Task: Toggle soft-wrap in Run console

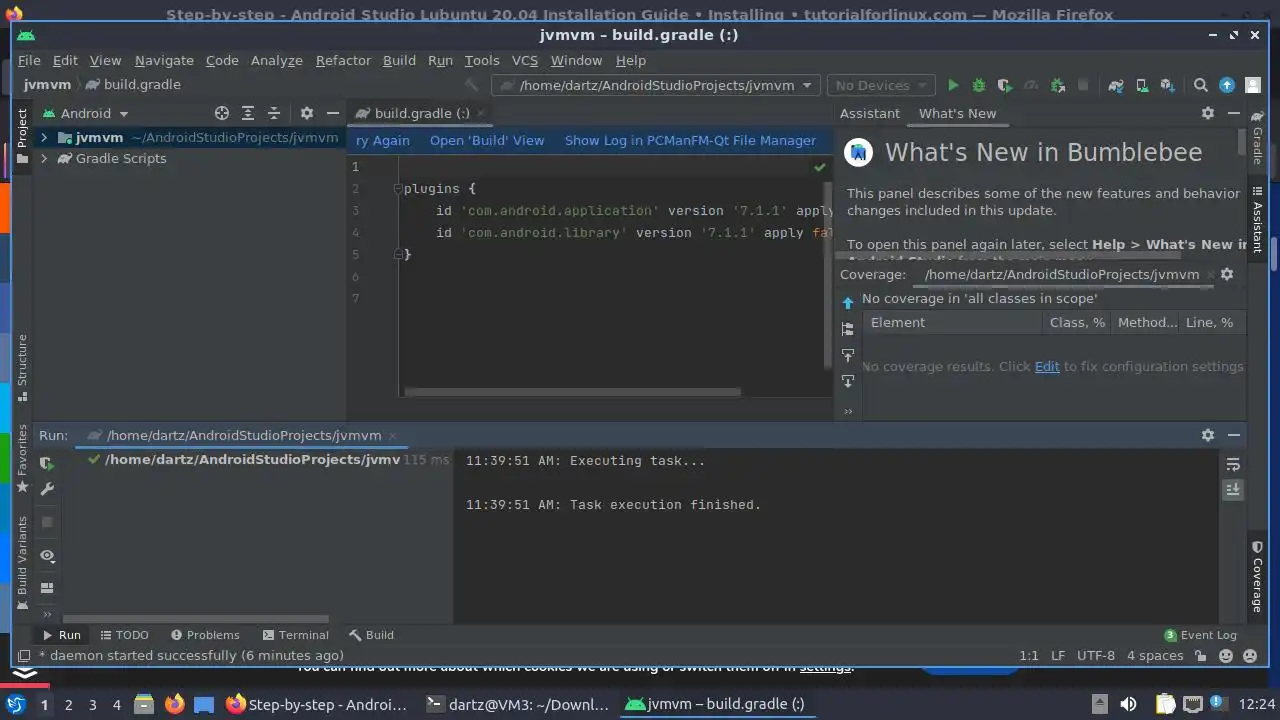Action: pos(1233,465)
